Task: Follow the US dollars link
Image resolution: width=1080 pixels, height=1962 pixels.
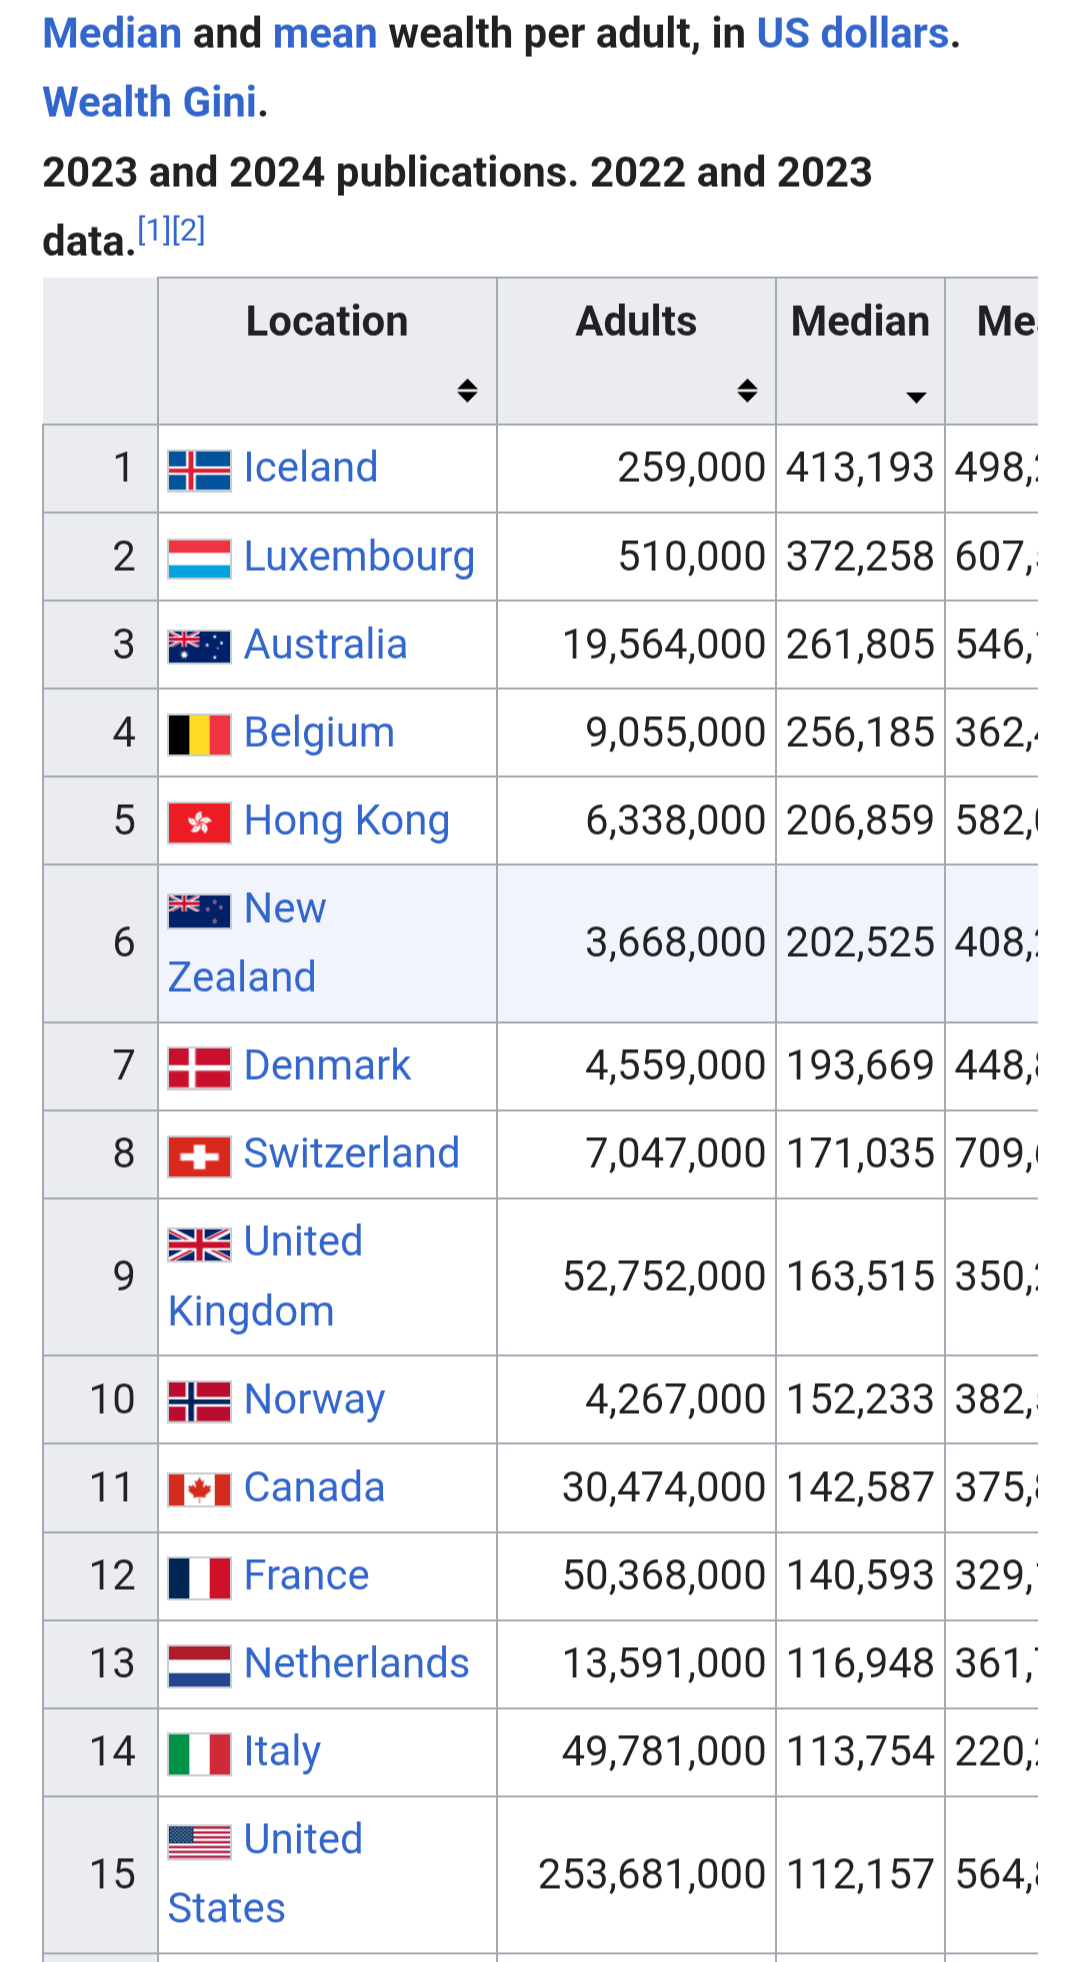Action: [x=852, y=34]
